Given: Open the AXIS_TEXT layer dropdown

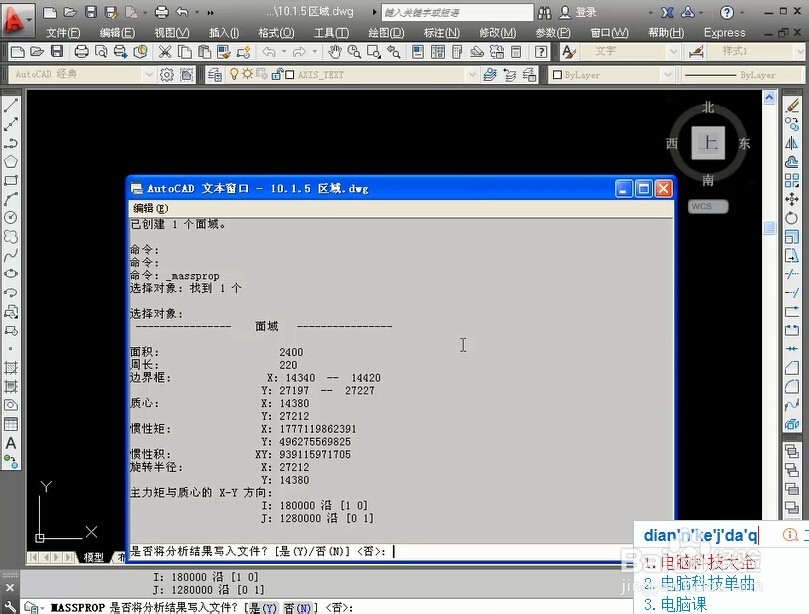Looking at the screenshot, I should pos(472,75).
